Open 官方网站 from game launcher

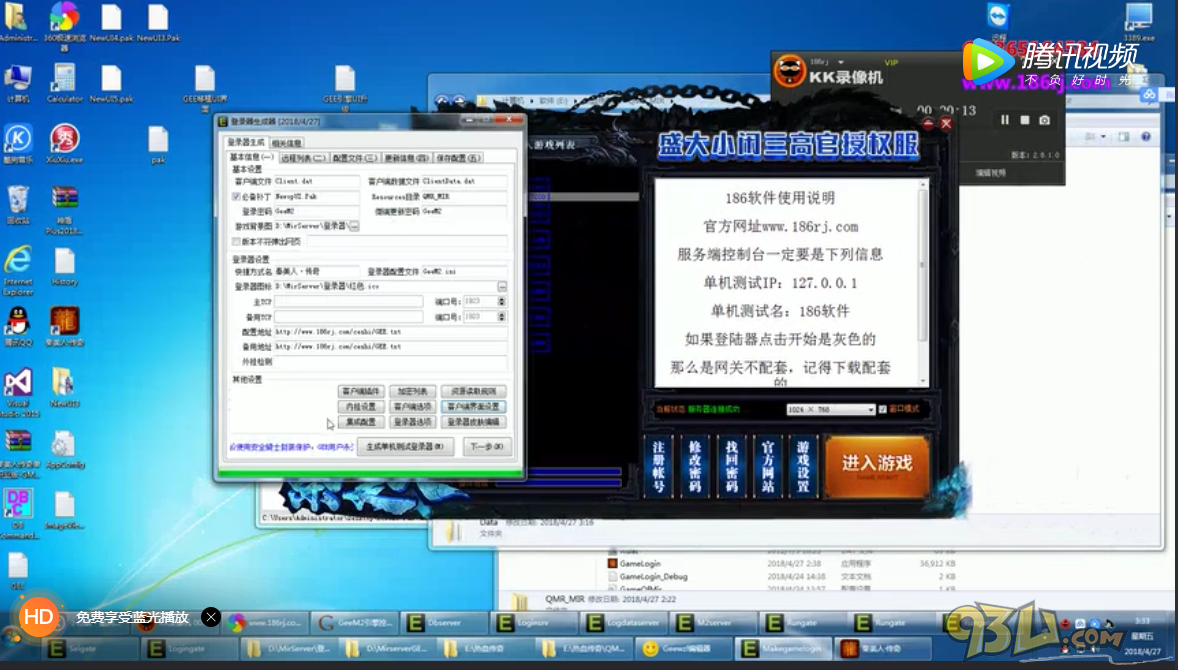coord(768,466)
